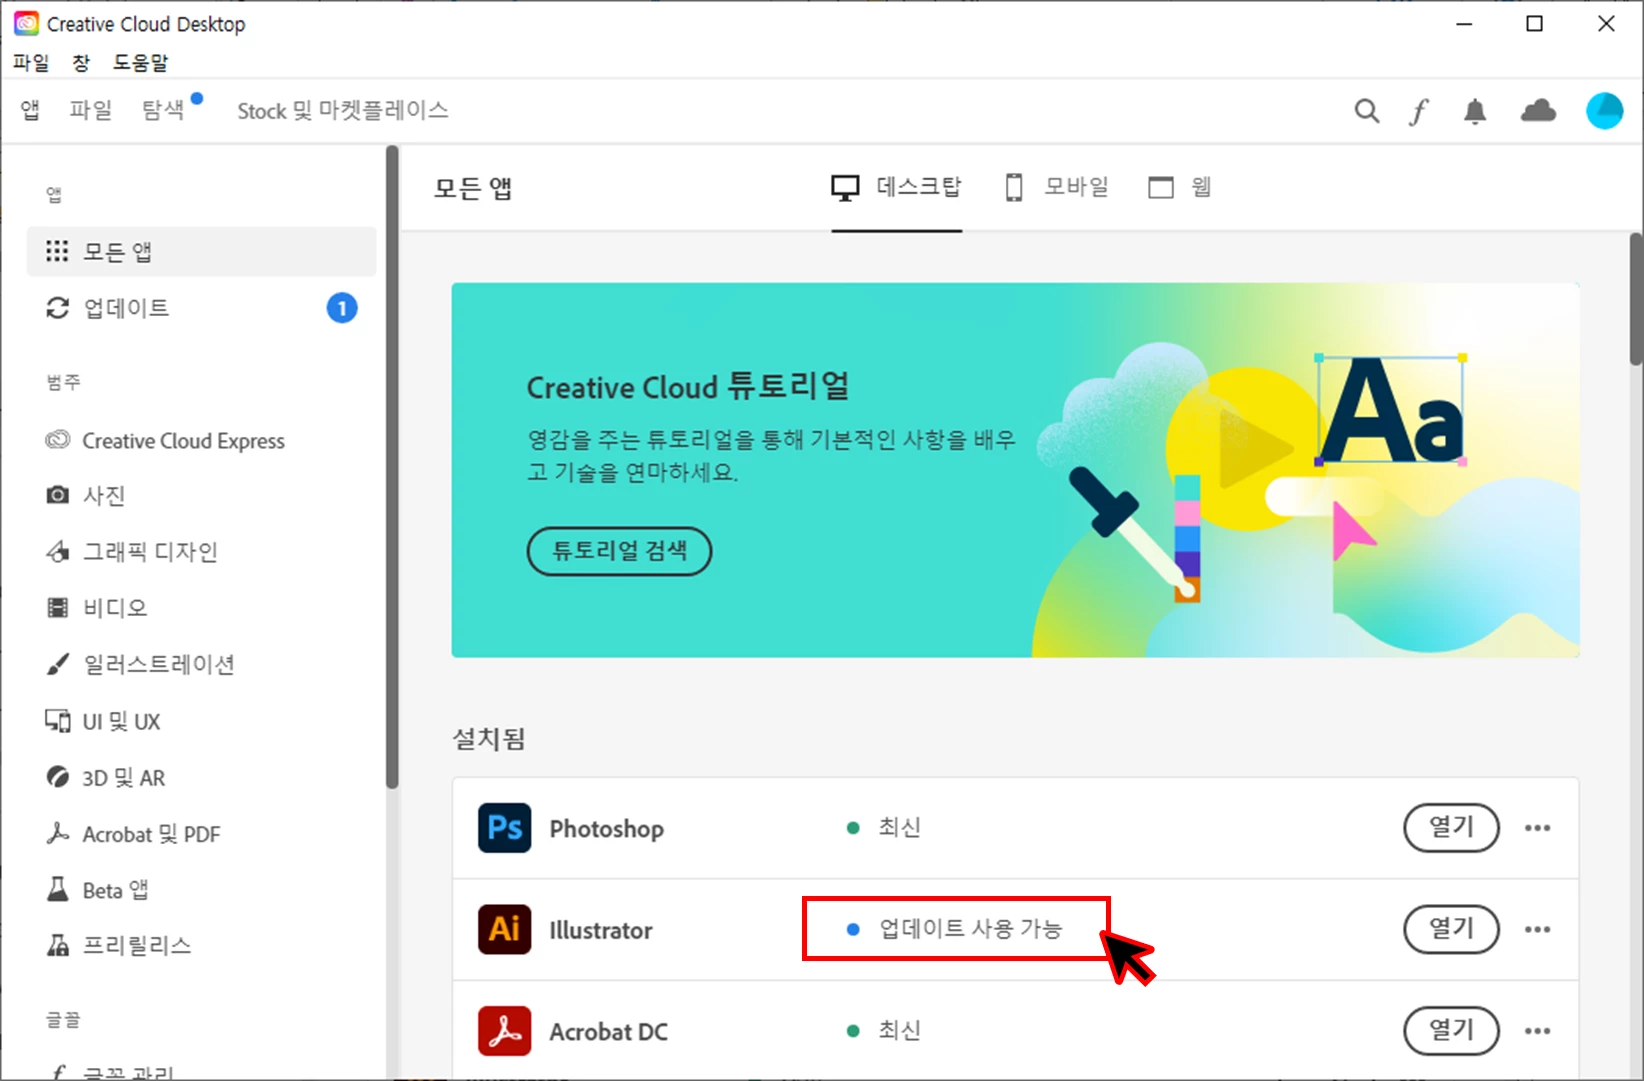
Task: Click the main content vertical scrollbar
Action: (1636, 299)
